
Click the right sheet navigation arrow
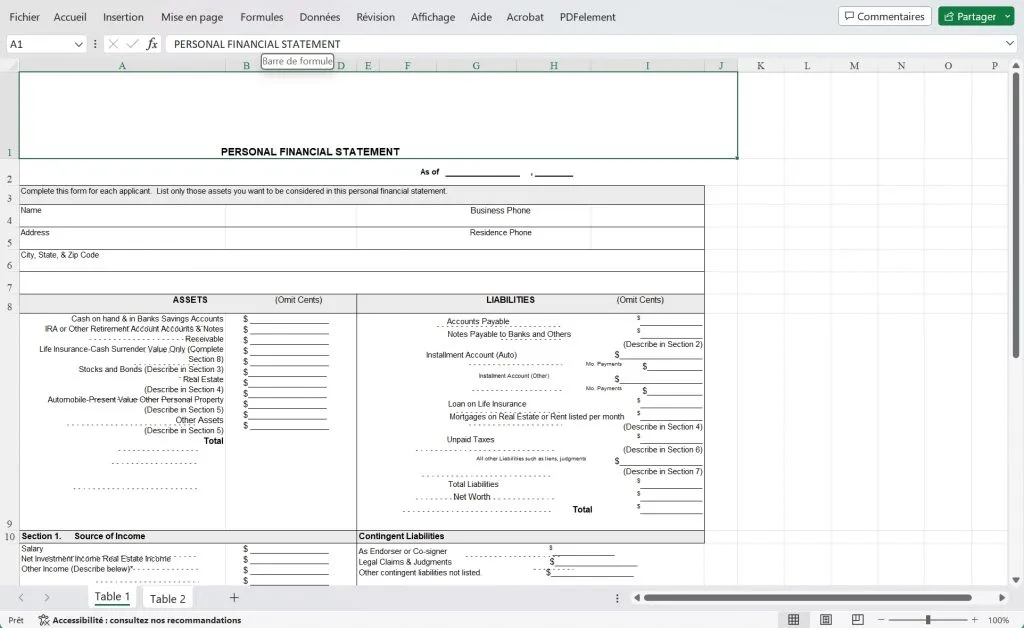click(x=46, y=597)
